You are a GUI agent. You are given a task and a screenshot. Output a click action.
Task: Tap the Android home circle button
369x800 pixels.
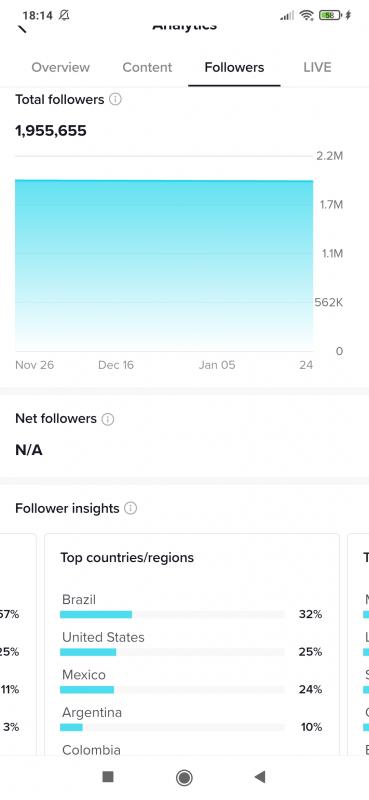point(184,778)
